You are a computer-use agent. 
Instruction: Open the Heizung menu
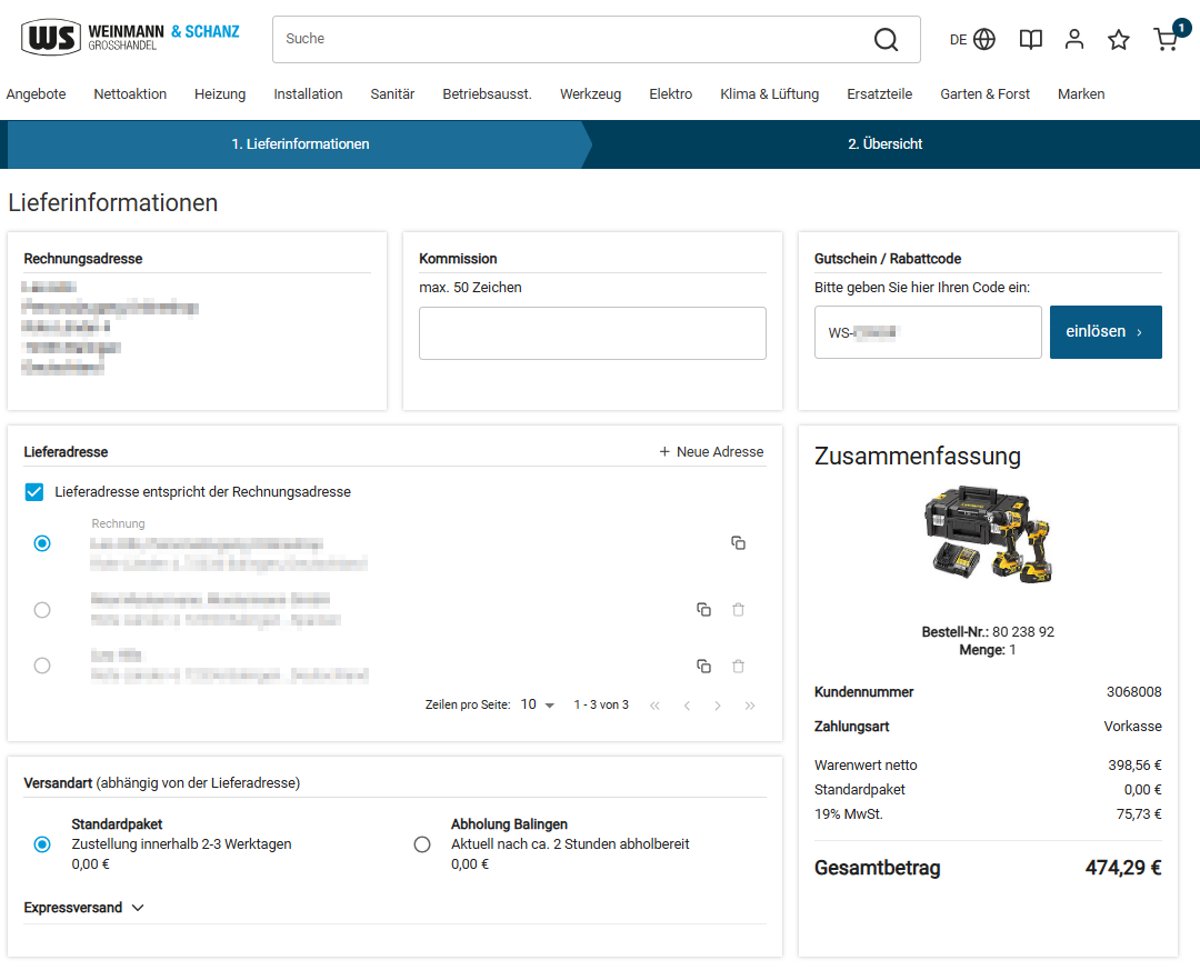click(x=220, y=94)
